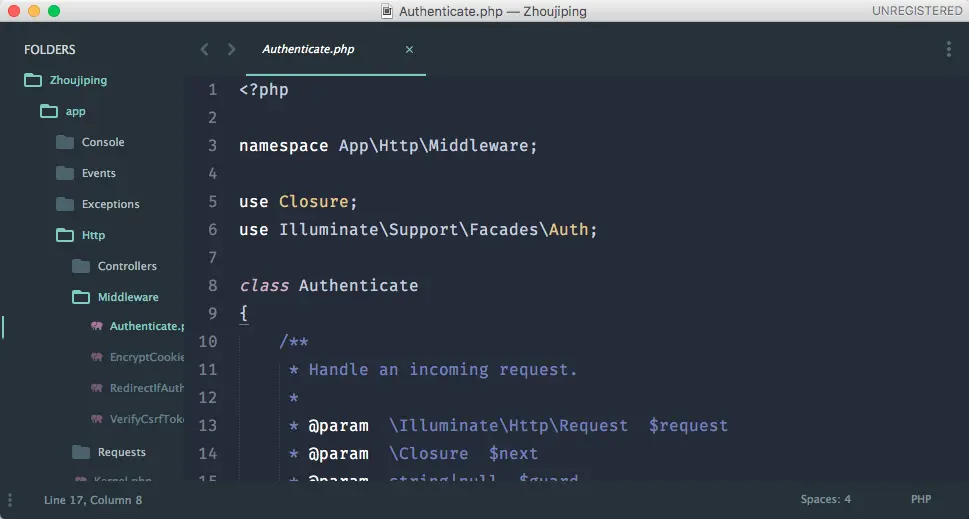Click line number 1 in the gutter
The width and height of the screenshot is (969, 519).
pyautogui.click(x=213, y=90)
